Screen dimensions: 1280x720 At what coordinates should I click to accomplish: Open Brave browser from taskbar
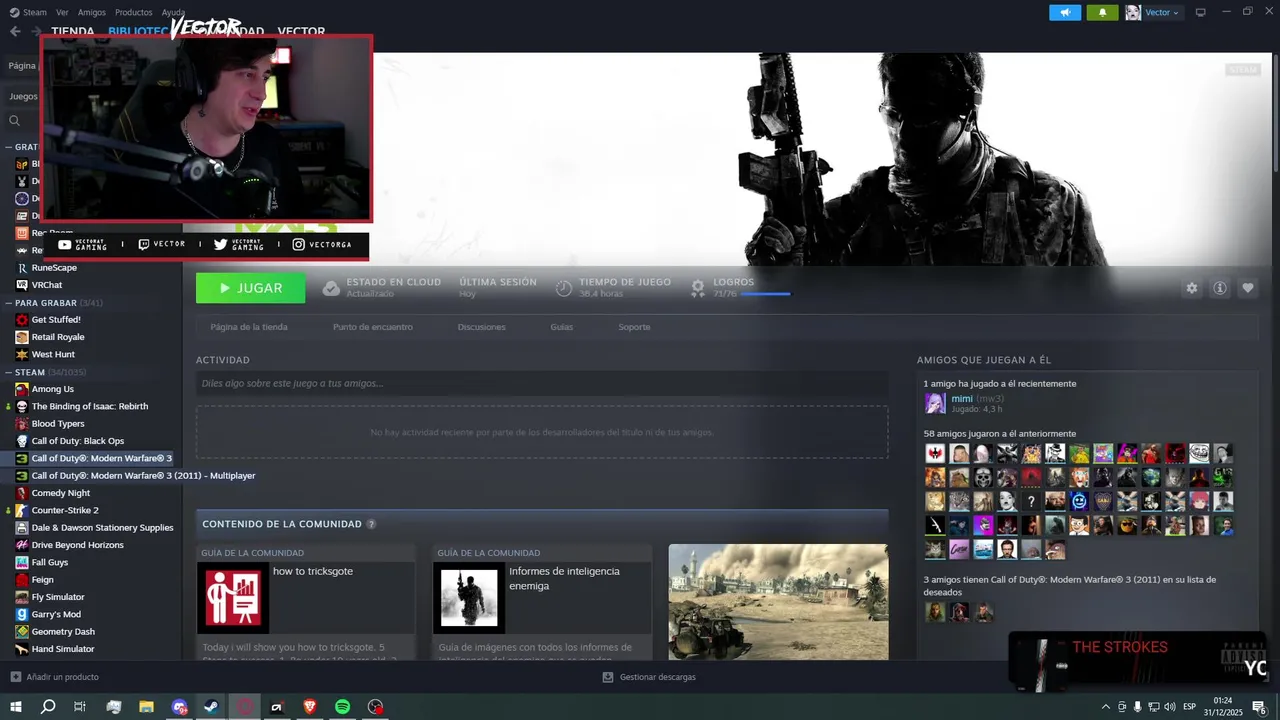click(310, 707)
